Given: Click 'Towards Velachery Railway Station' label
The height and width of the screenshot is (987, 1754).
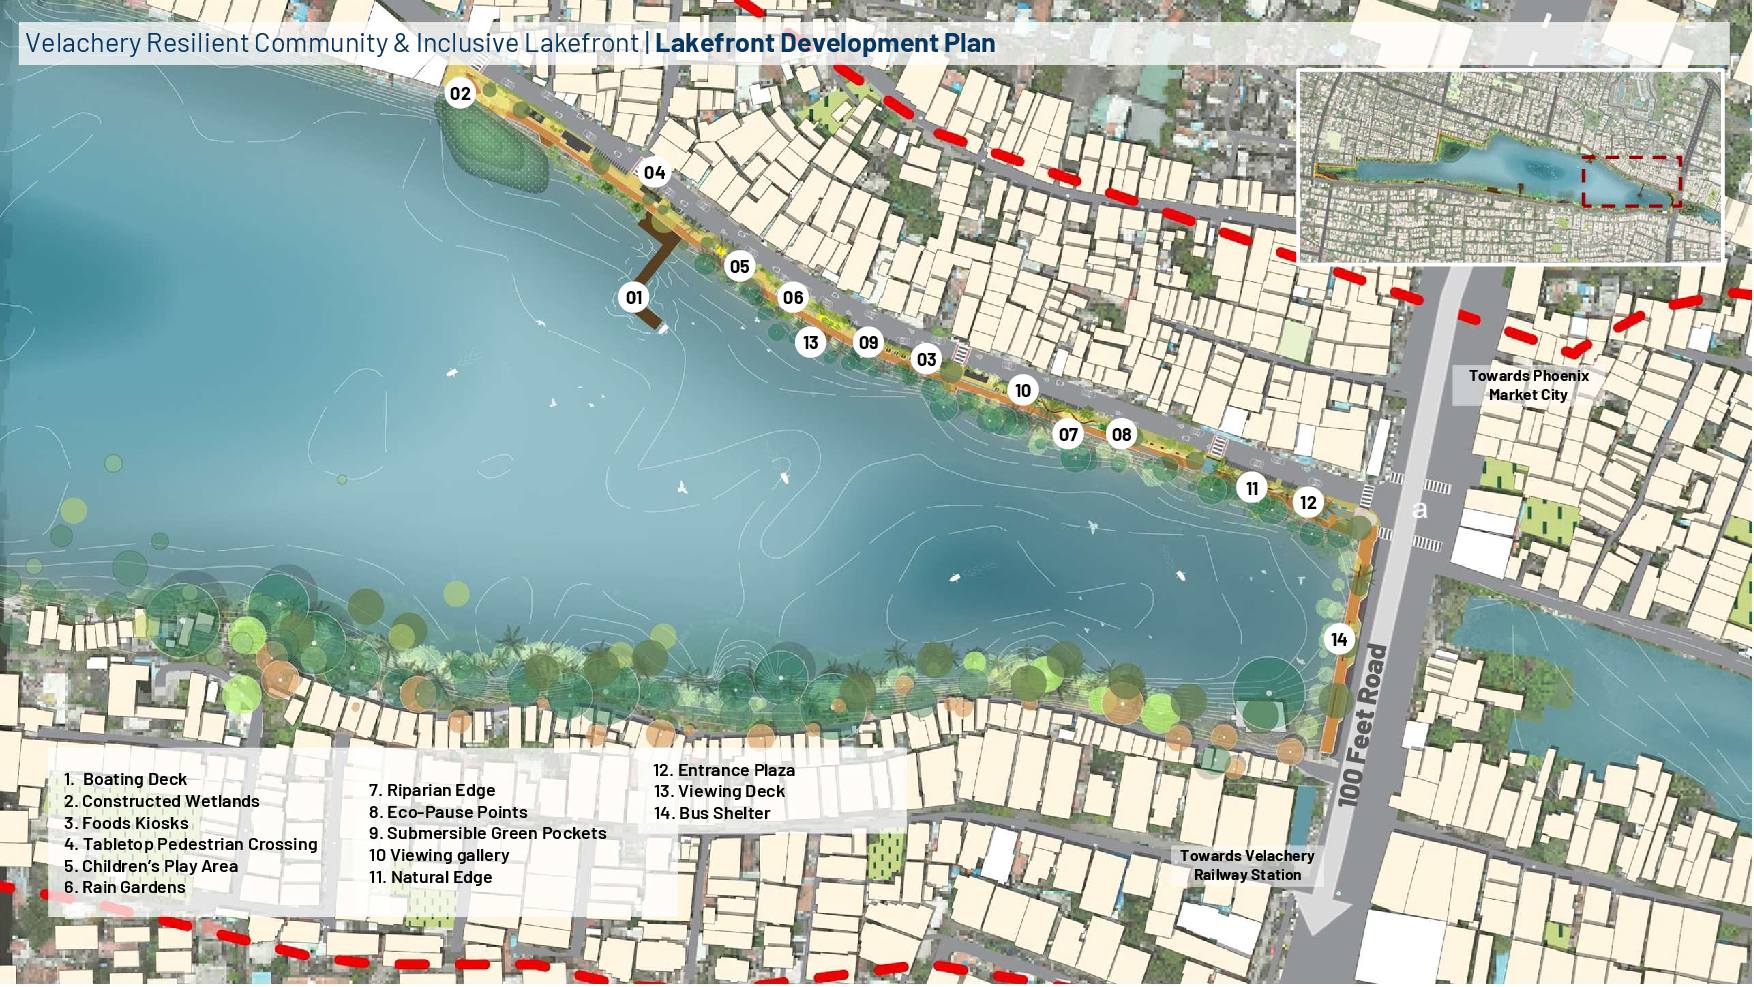Looking at the screenshot, I should pos(1246,865).
